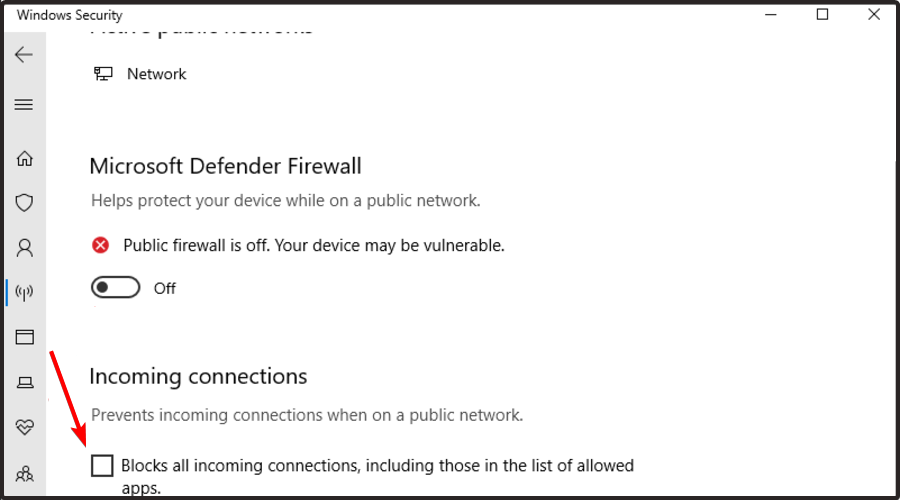
Task: Turn on the Microsoft Defender Firewall toggle
Action: point(114,288)
